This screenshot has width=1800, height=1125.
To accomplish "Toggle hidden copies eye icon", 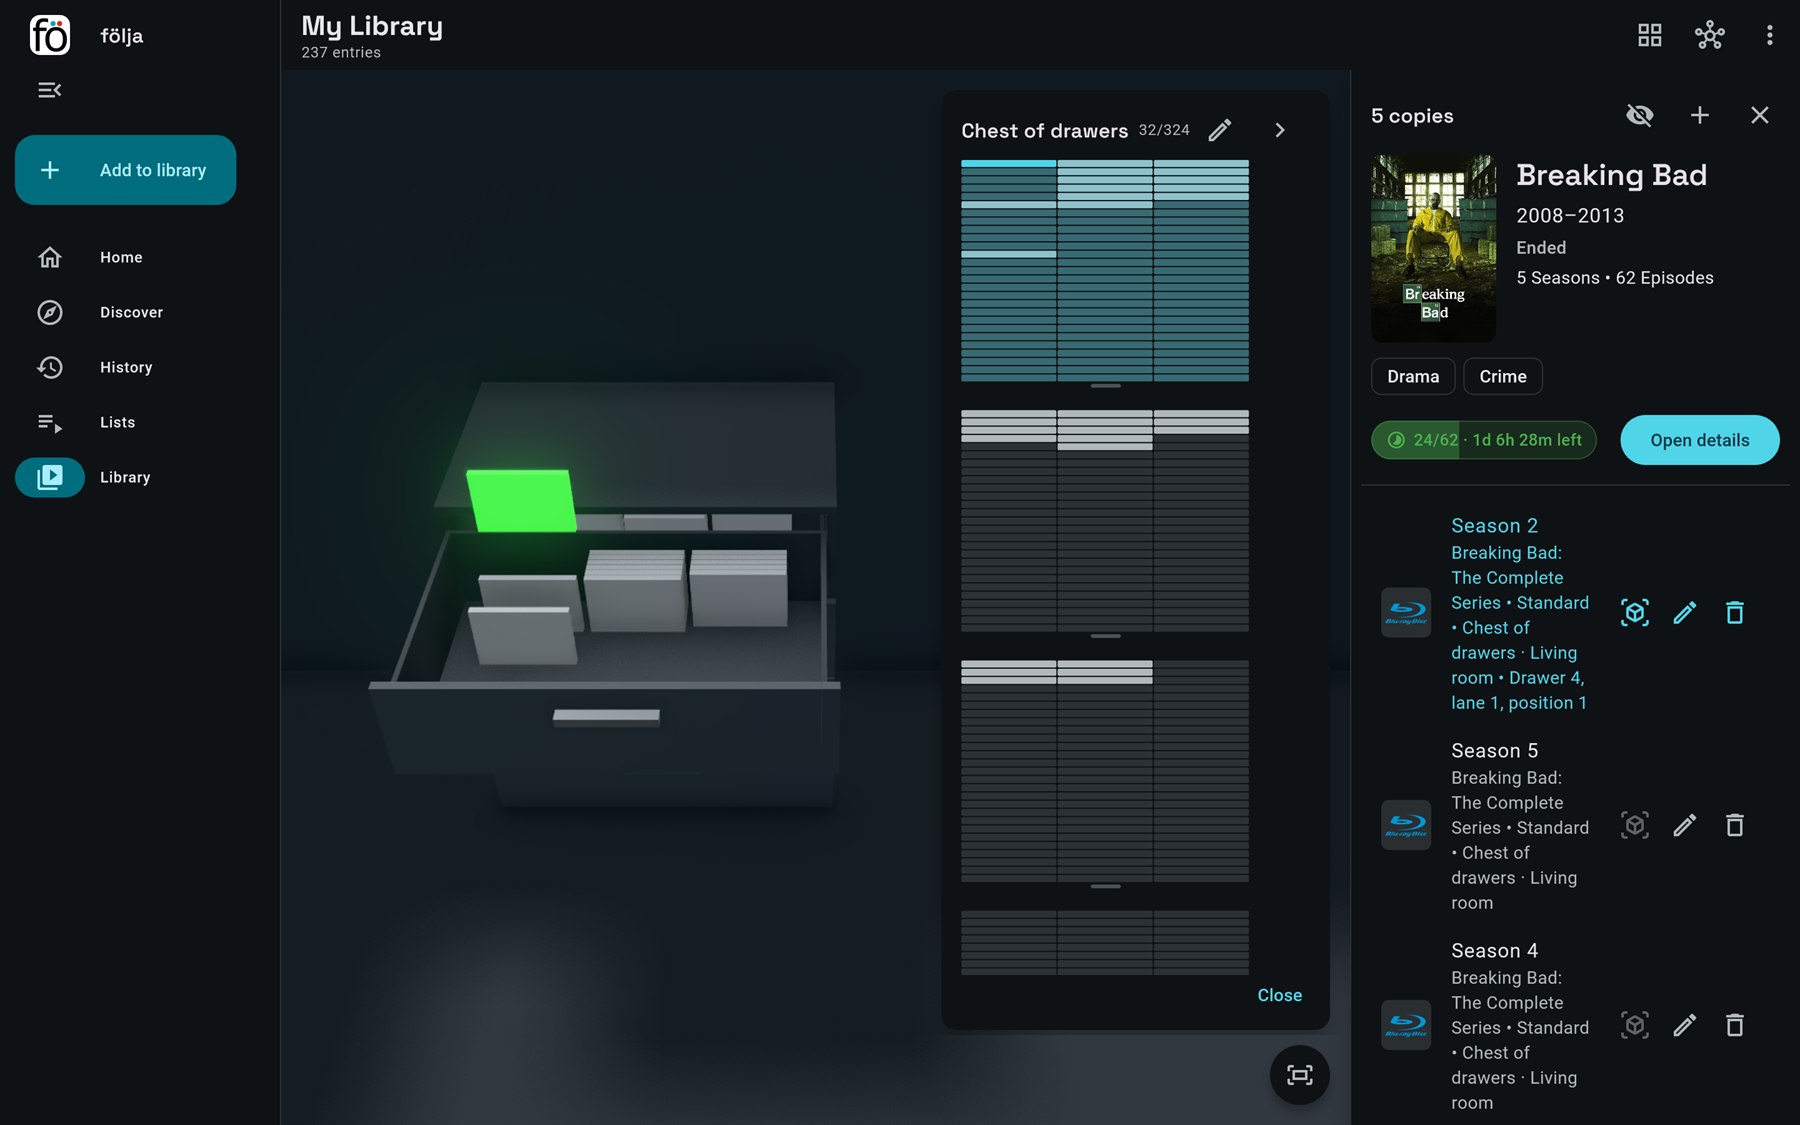I will [x=1640, y=115].
